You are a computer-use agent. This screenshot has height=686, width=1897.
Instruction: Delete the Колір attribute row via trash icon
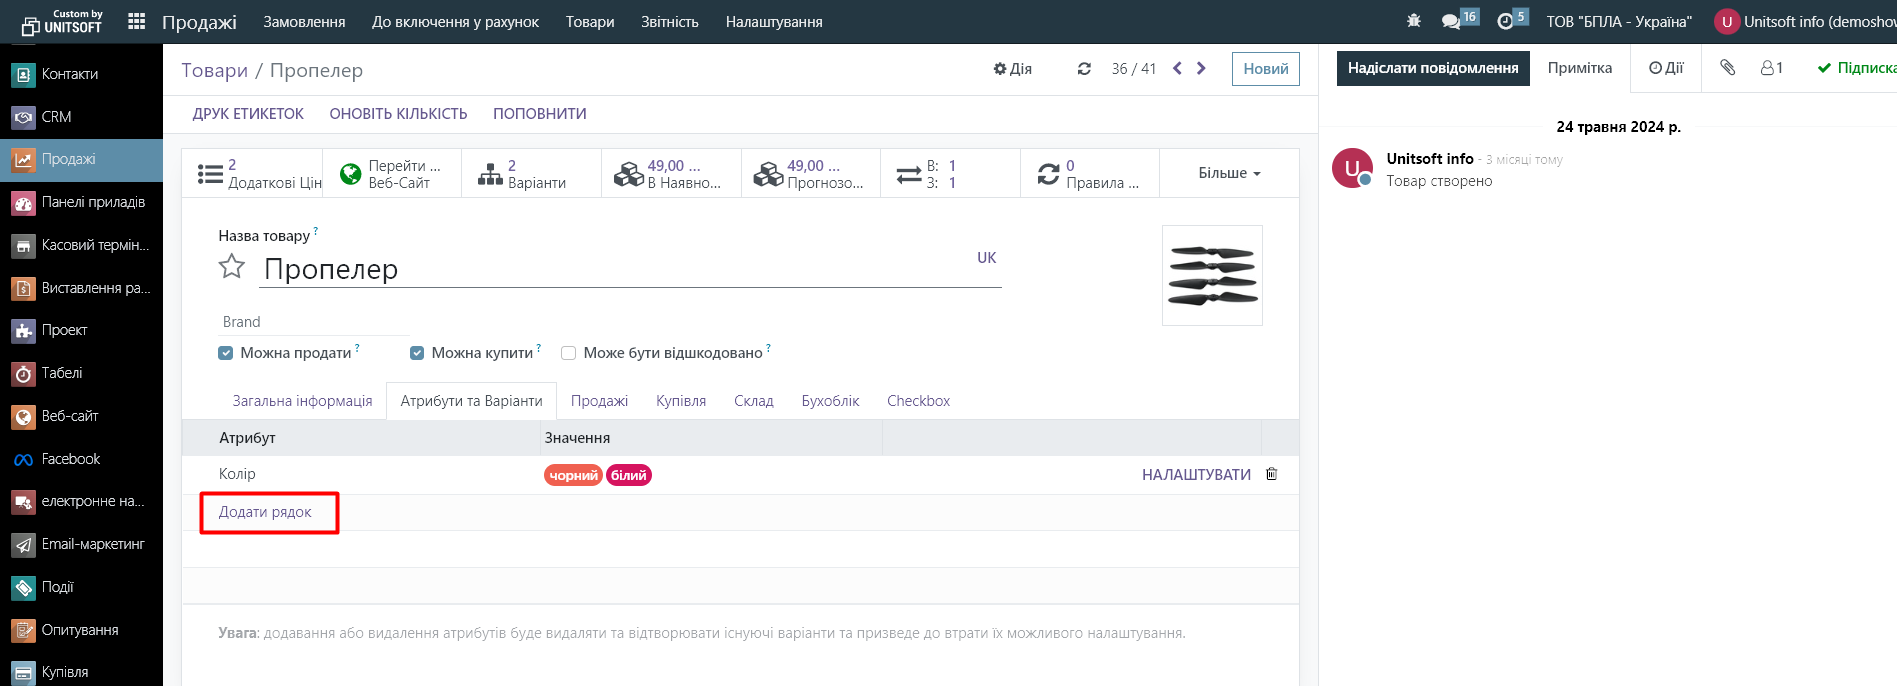click(1272, 474)
